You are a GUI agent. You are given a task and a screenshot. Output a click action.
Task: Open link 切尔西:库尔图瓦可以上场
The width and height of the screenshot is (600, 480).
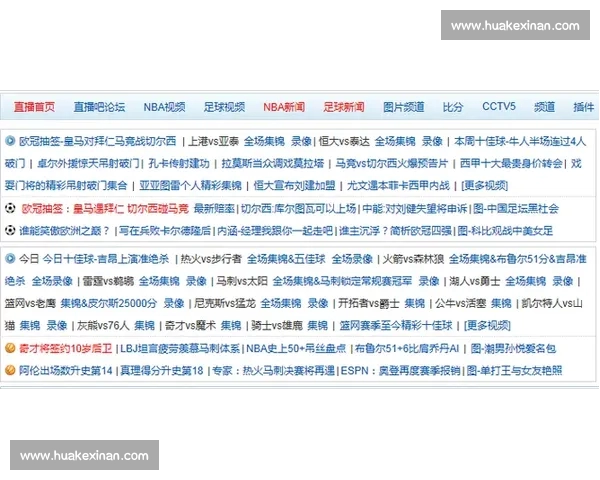pyautogui.click(x=298, y=209)
